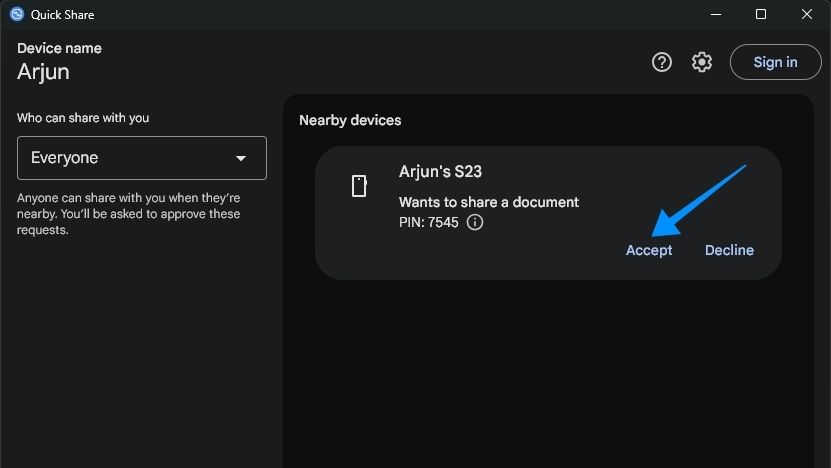This screenshot has width=831, height=468.
Task: Click the Quick Share app logo in title bar
Action: 17,14
